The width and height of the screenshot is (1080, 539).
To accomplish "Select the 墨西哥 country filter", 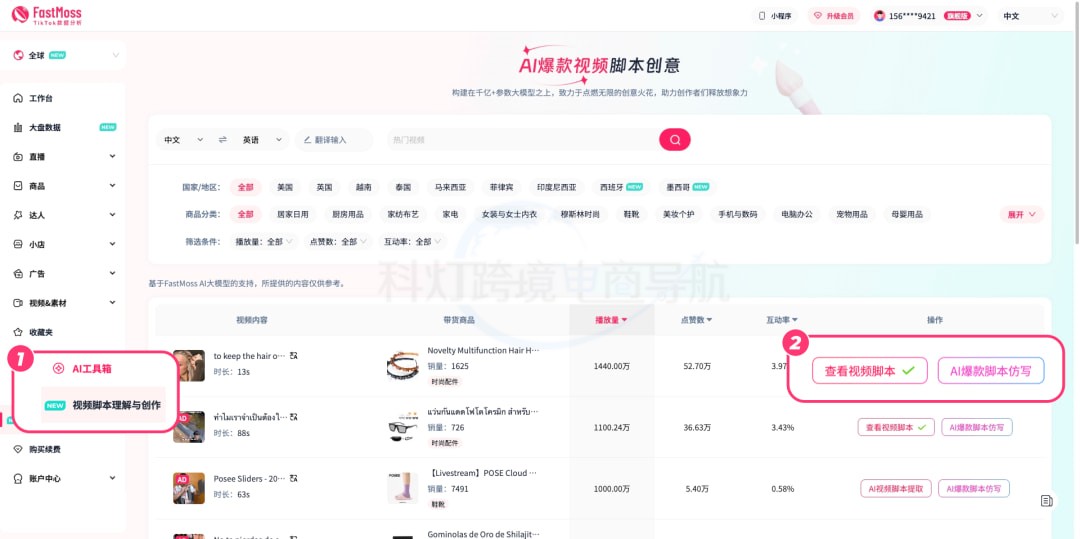I will tap(686, 187).
